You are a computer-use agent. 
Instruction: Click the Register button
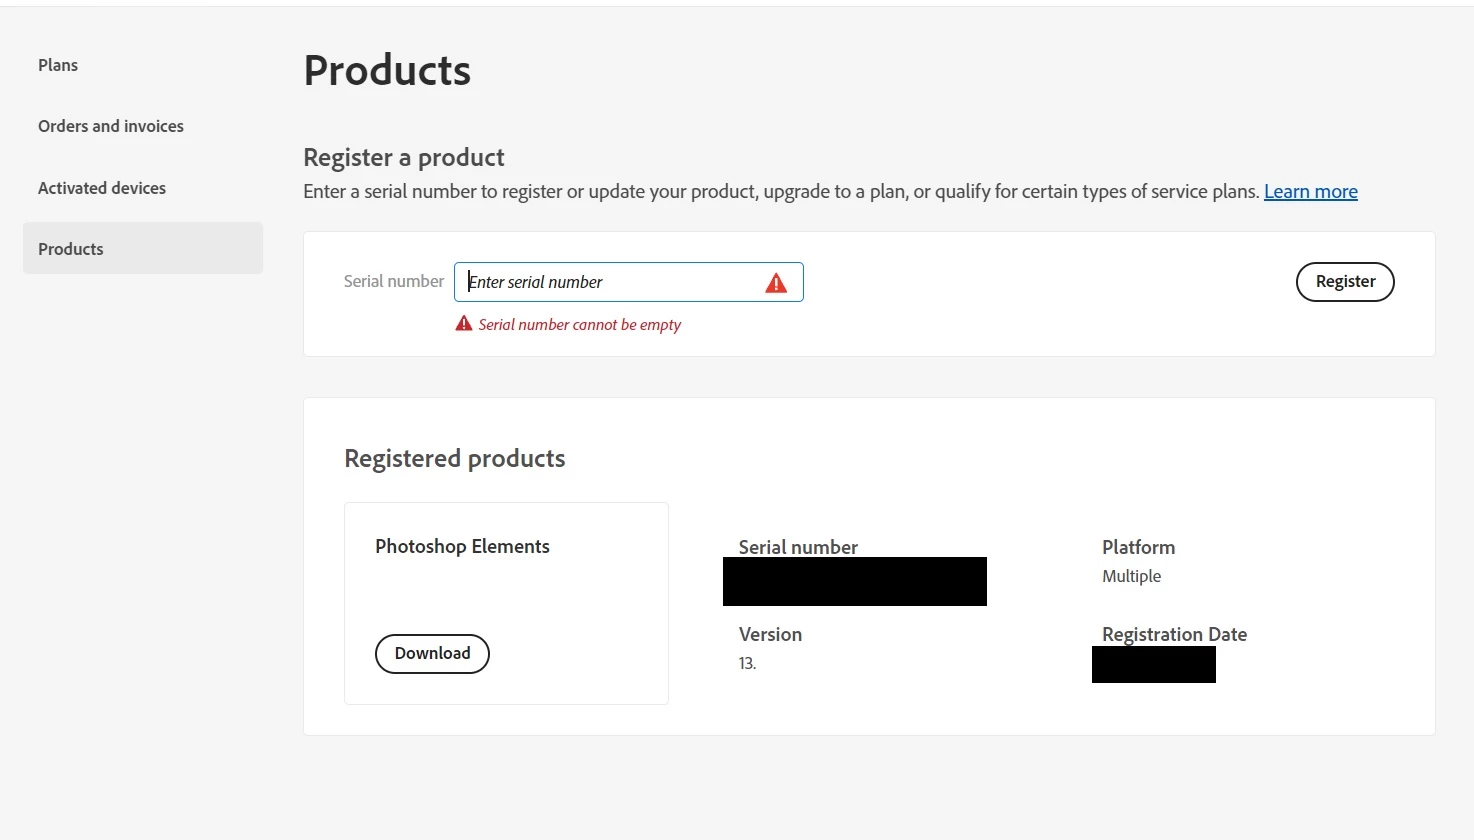[1345, 282]
